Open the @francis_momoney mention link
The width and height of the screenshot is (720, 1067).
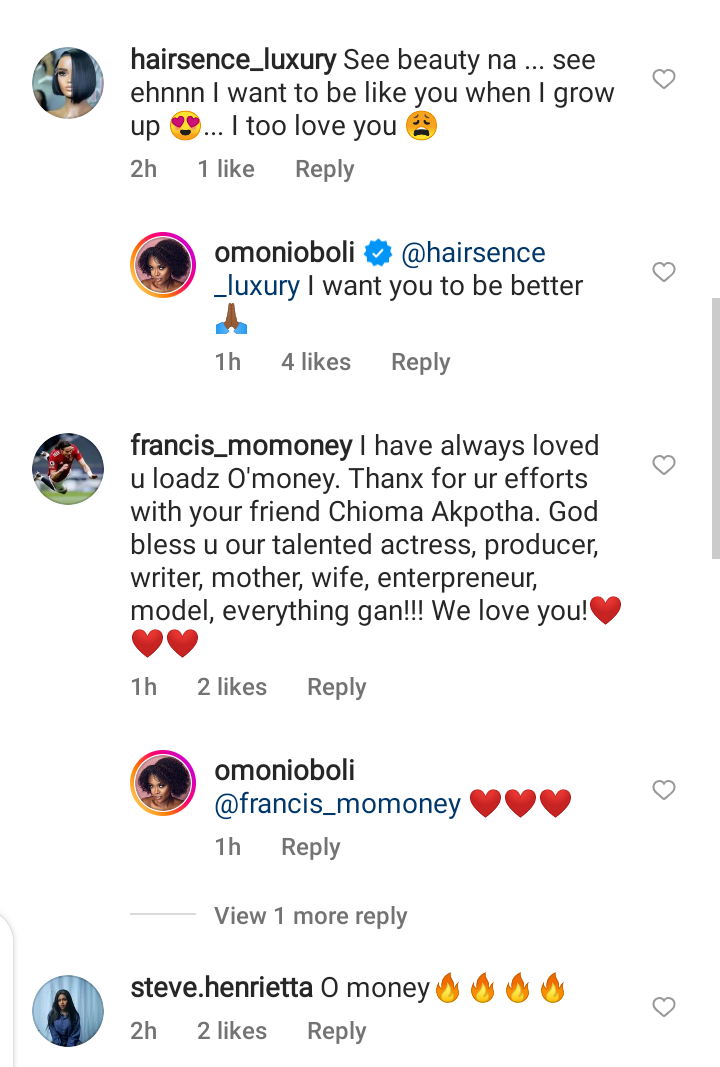click(338, 804)
